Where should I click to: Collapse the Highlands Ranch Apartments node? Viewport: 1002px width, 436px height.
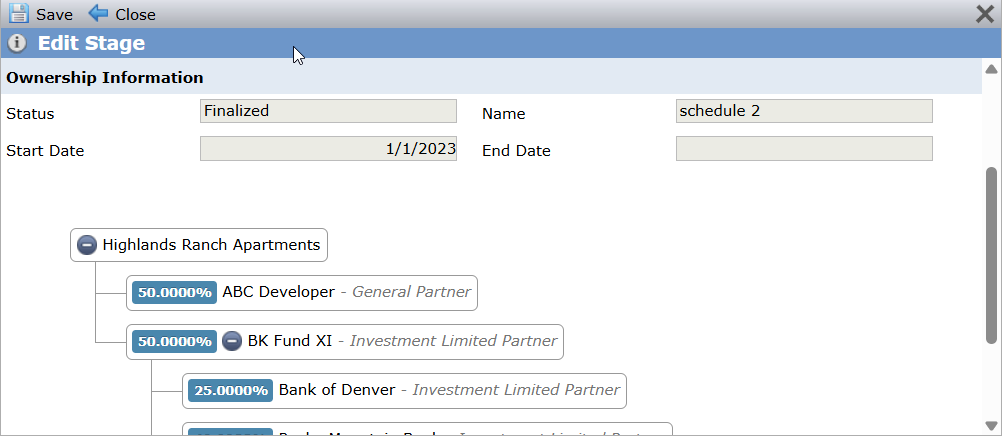(87, 245)
